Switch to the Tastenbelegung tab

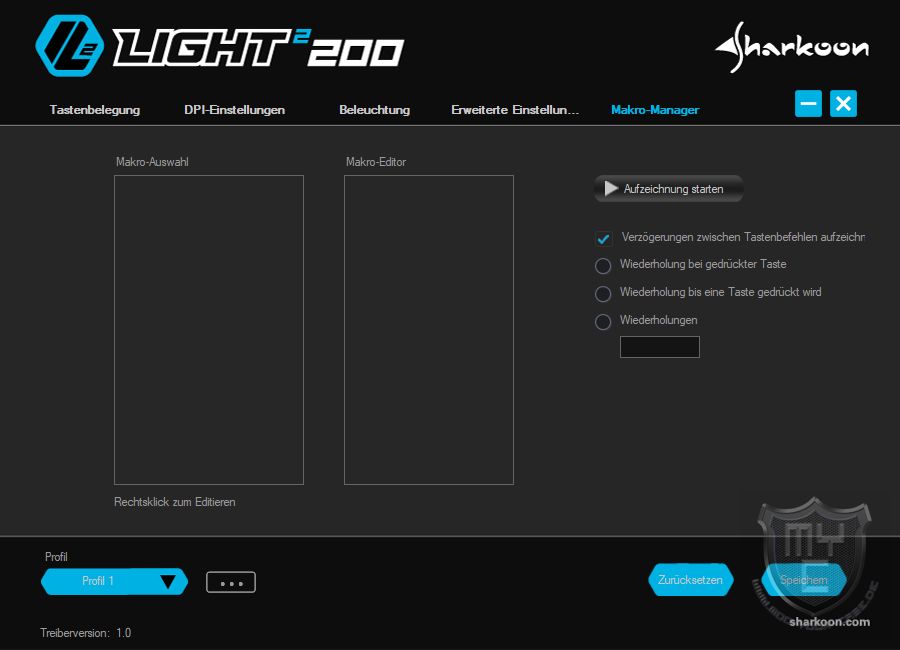point(95,110)
